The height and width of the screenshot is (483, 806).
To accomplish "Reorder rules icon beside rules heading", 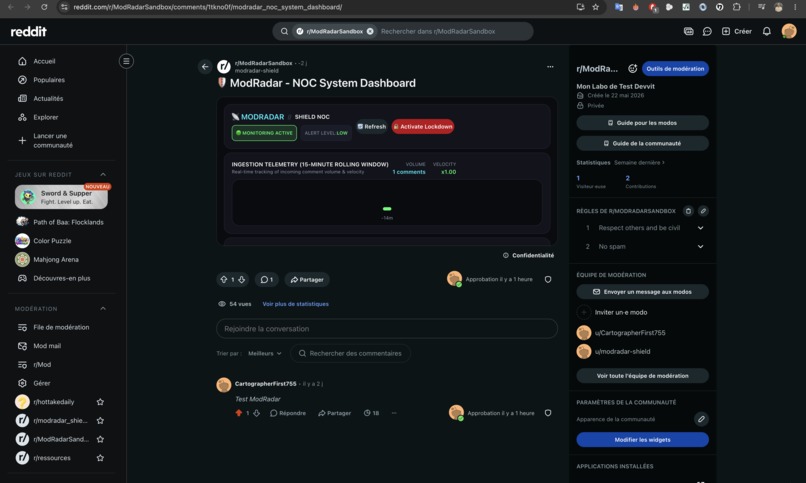I will click(x=688, y=211).
